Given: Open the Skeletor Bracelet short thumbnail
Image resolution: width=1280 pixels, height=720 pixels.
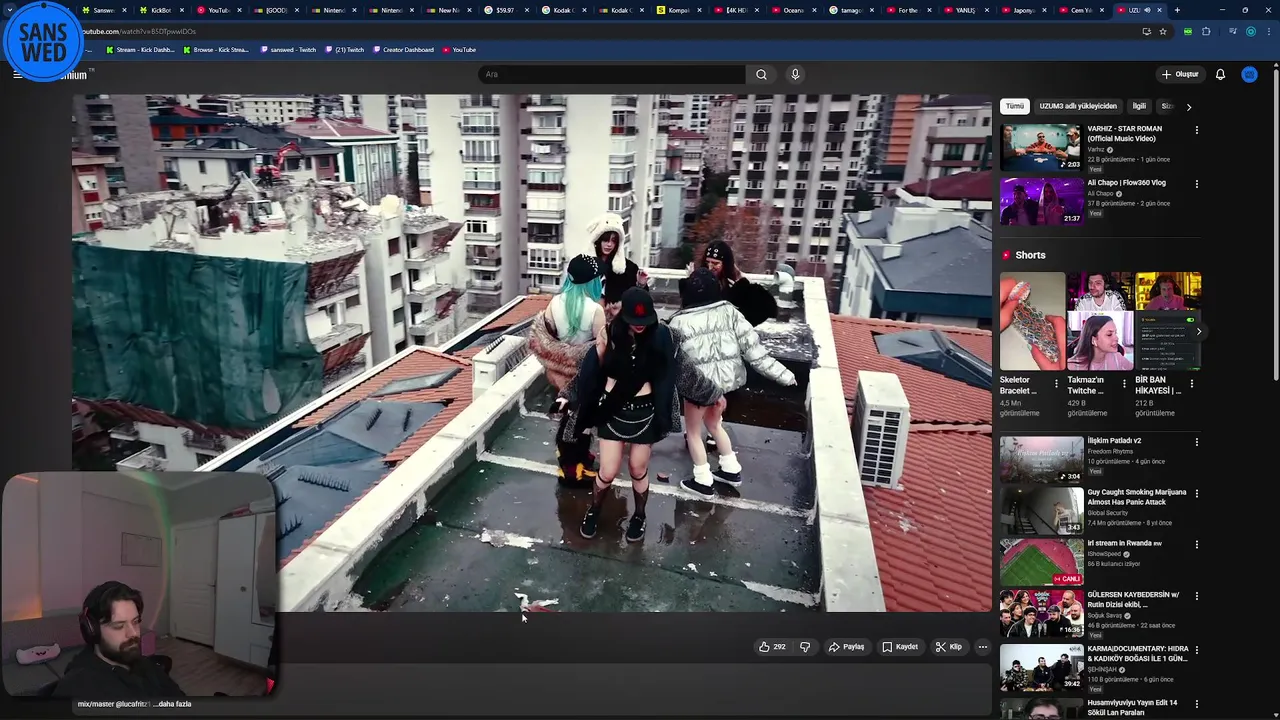Looking at the screenshot, I should pyautogui.click(x=1032, y=321).
